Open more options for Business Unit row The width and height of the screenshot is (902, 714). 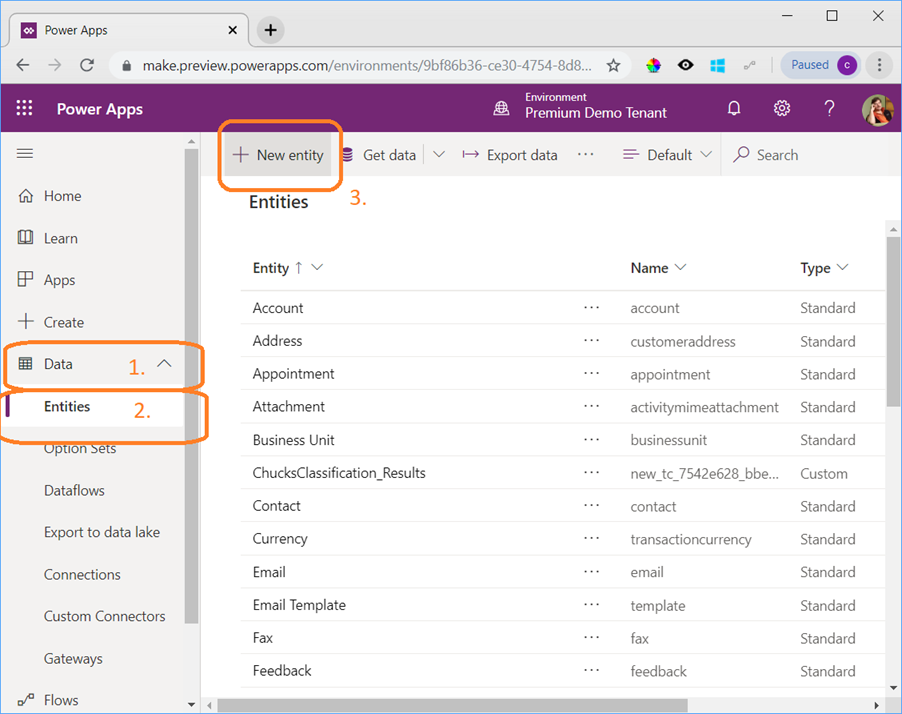[591, 439]
